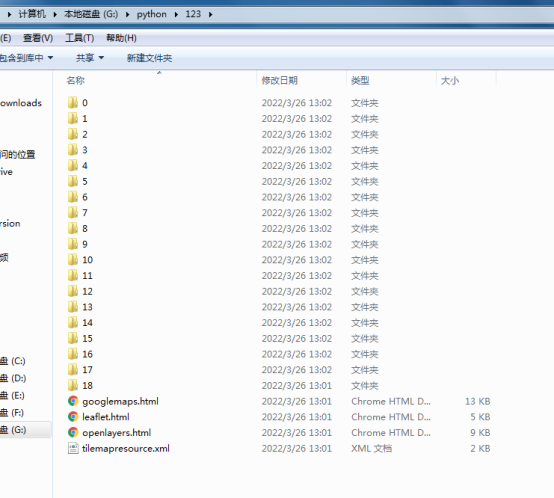This screenshot has width=554, height=498.
Task: Select folder 10 icon
Action: click(x=73, y=260)
